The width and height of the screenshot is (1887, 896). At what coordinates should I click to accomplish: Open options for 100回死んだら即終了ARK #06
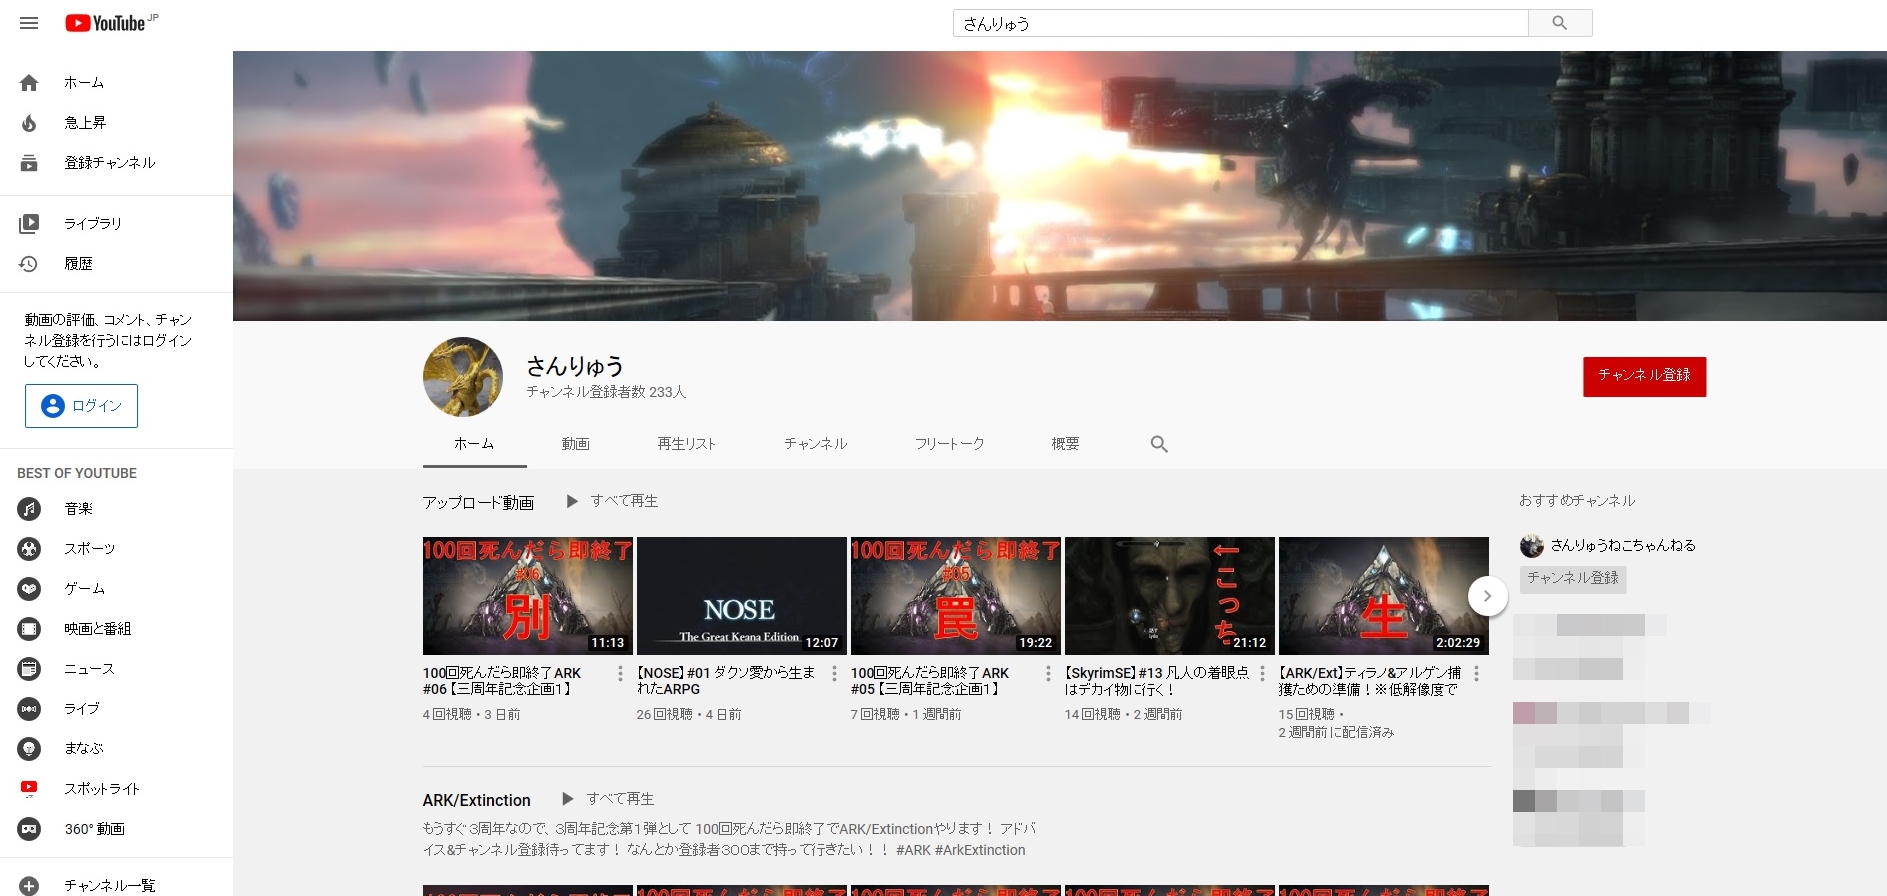click(x=620, y=674)
